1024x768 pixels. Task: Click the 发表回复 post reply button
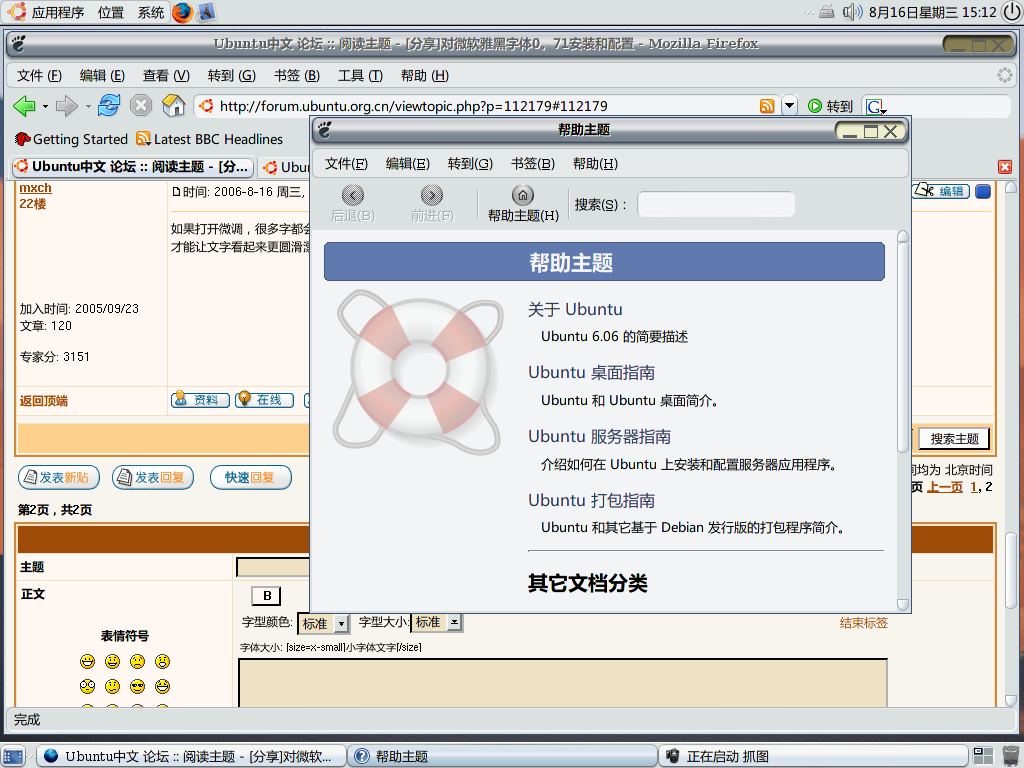pos(153,477)
